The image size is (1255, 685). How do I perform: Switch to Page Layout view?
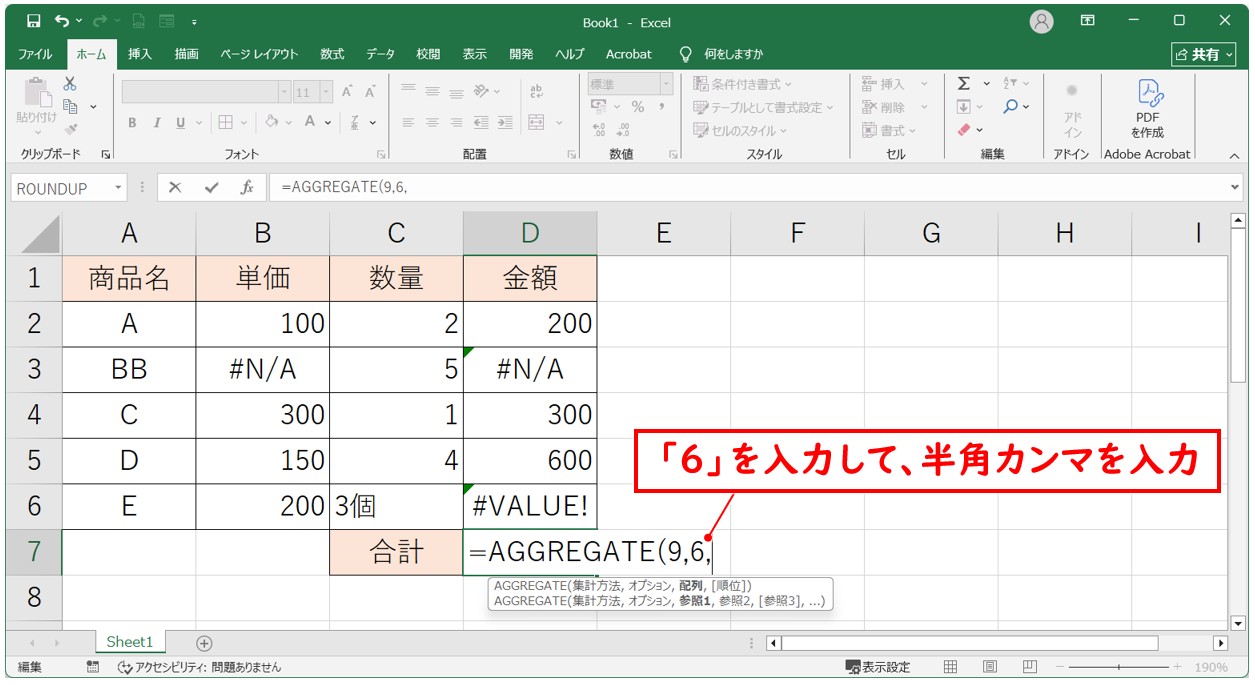989,667
